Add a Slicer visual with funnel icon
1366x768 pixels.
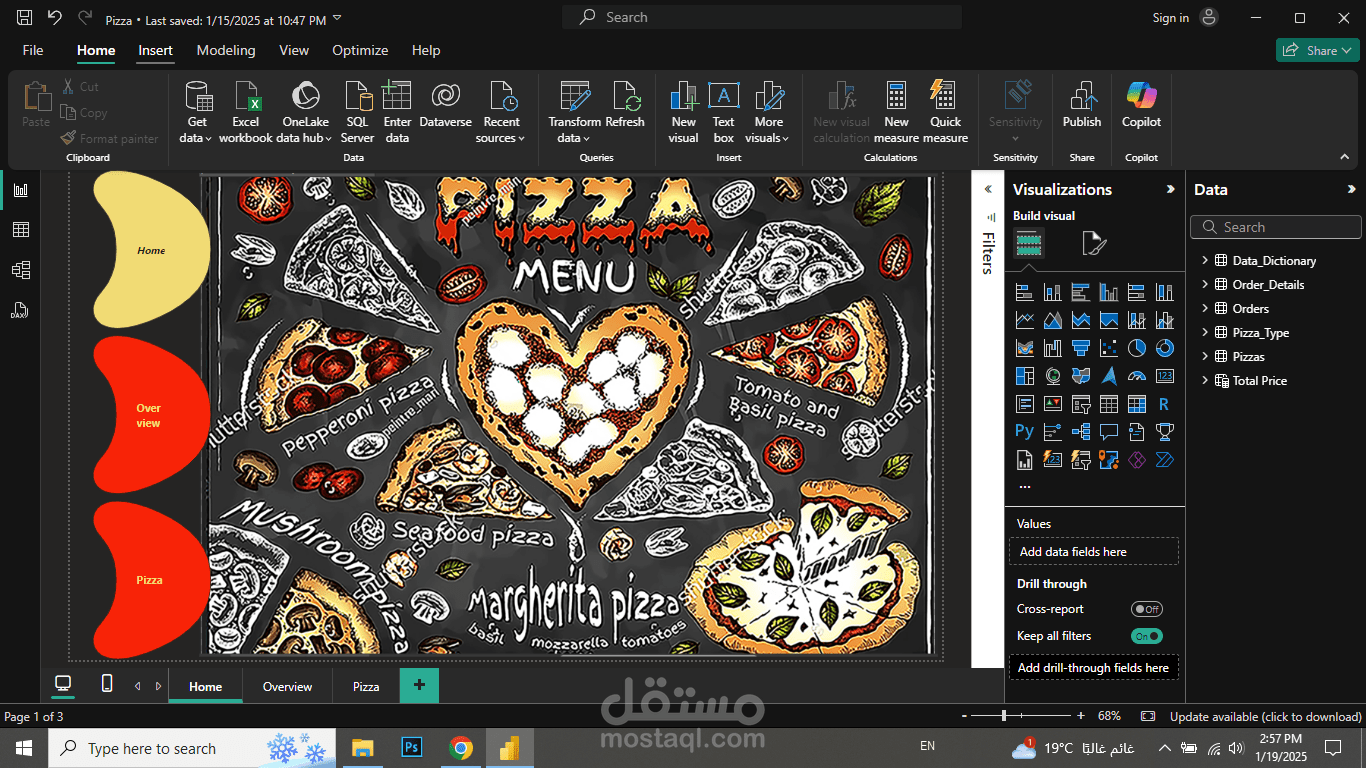1080,404
